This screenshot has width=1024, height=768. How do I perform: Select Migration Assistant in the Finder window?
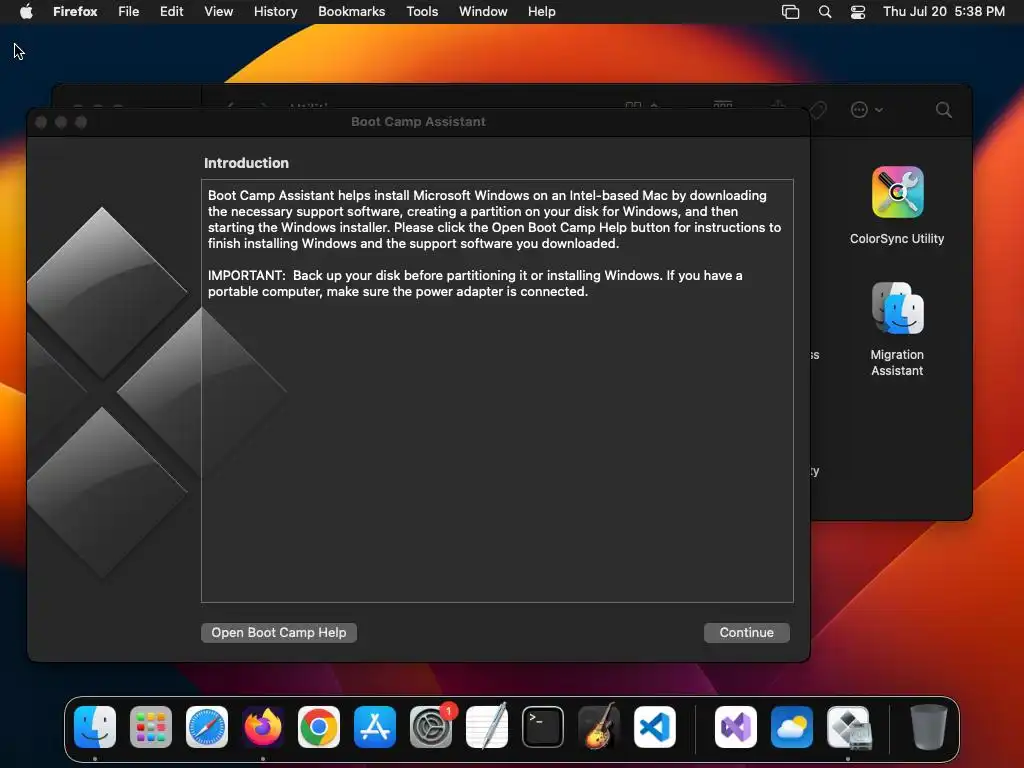(x=897, y=329)
